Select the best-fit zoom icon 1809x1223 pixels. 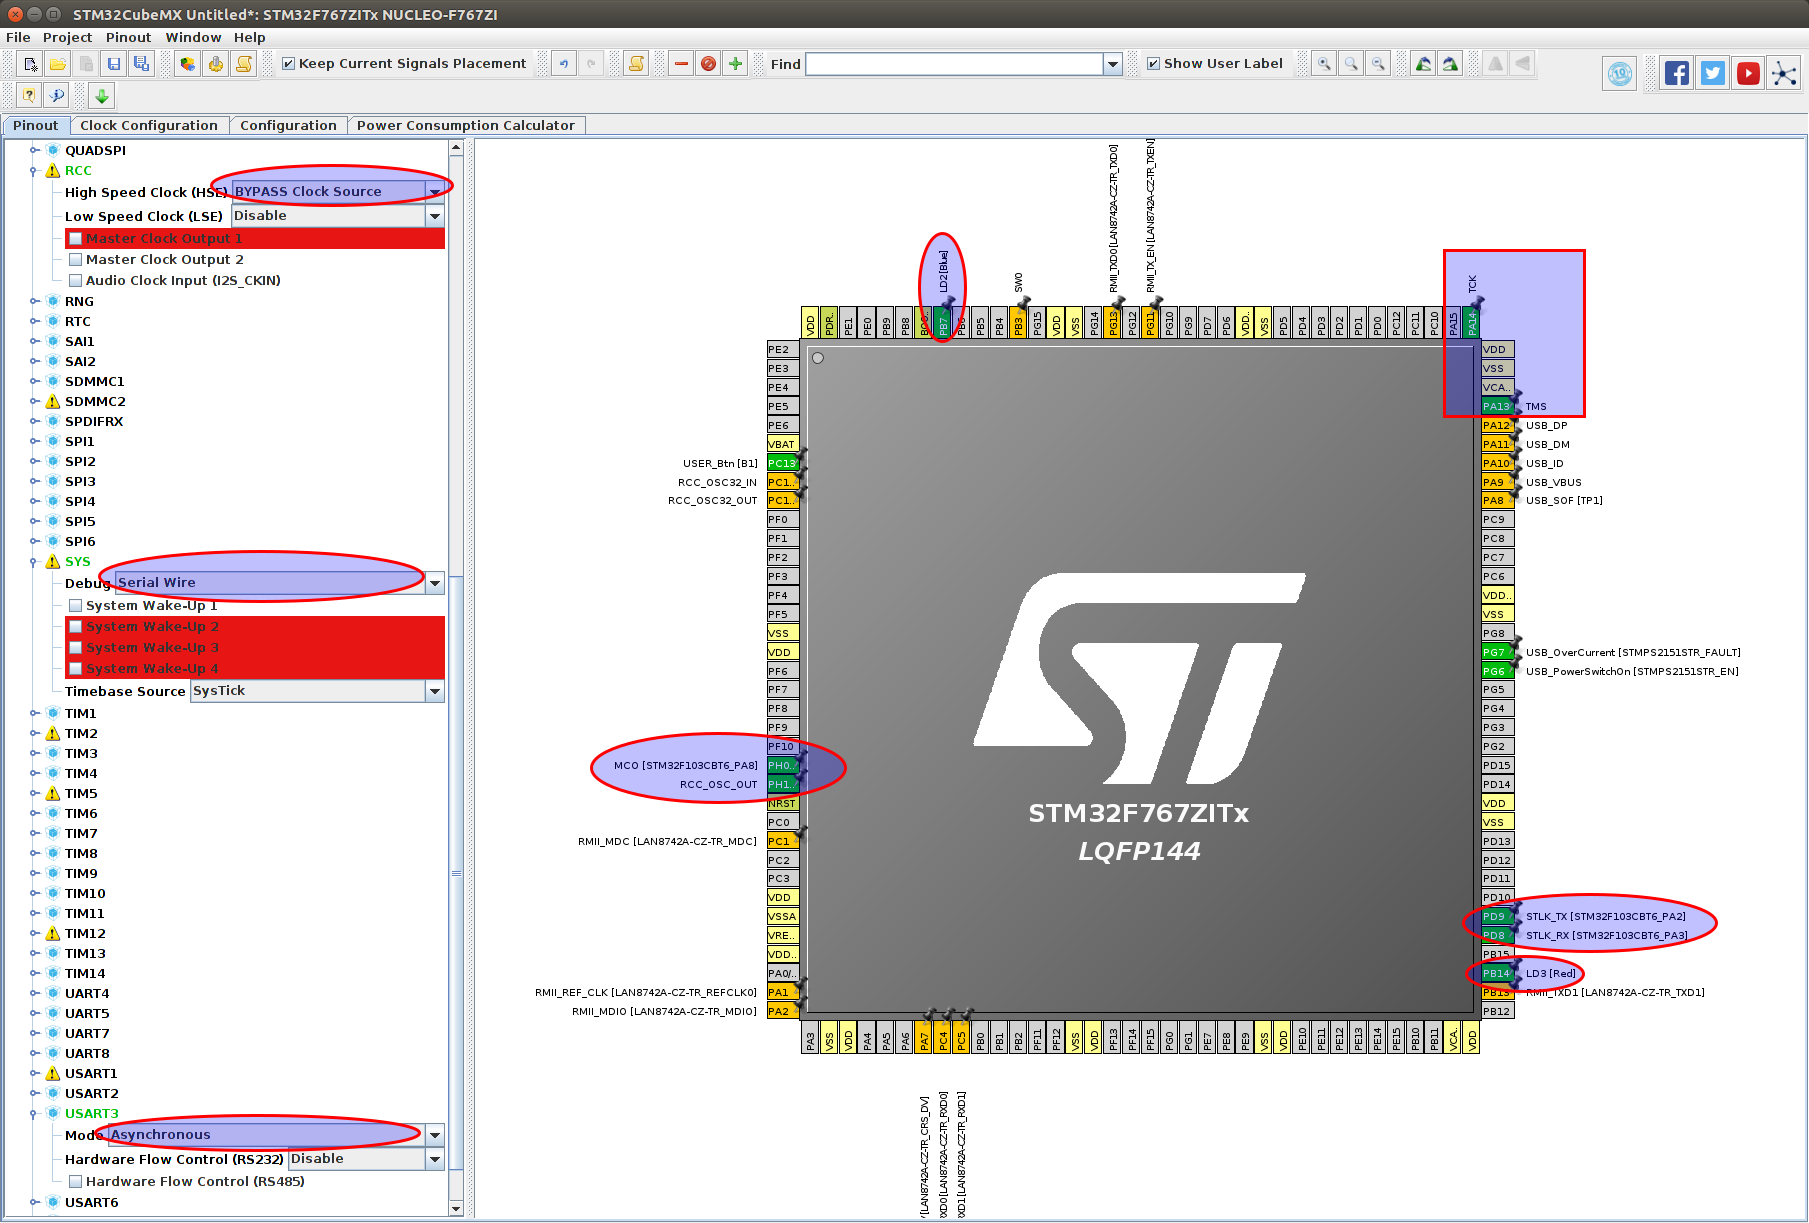click(x=1350, y=63)
